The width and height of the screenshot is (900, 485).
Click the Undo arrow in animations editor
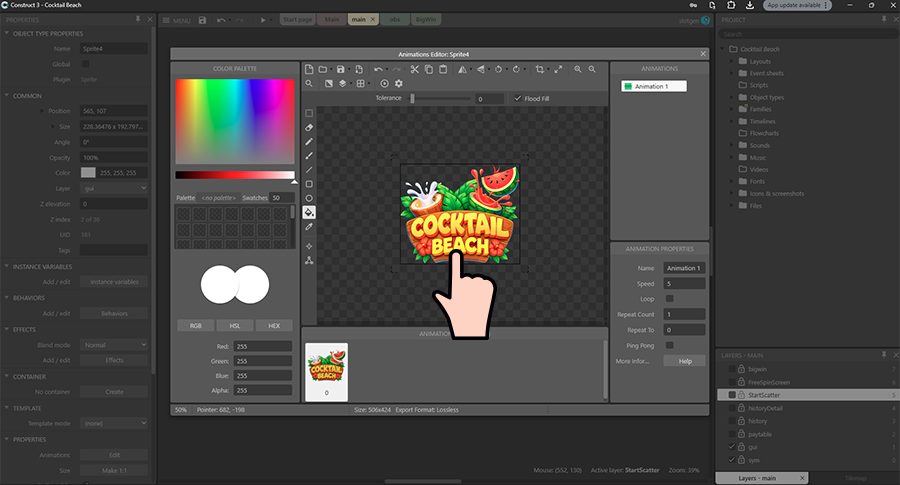point(378,69)
